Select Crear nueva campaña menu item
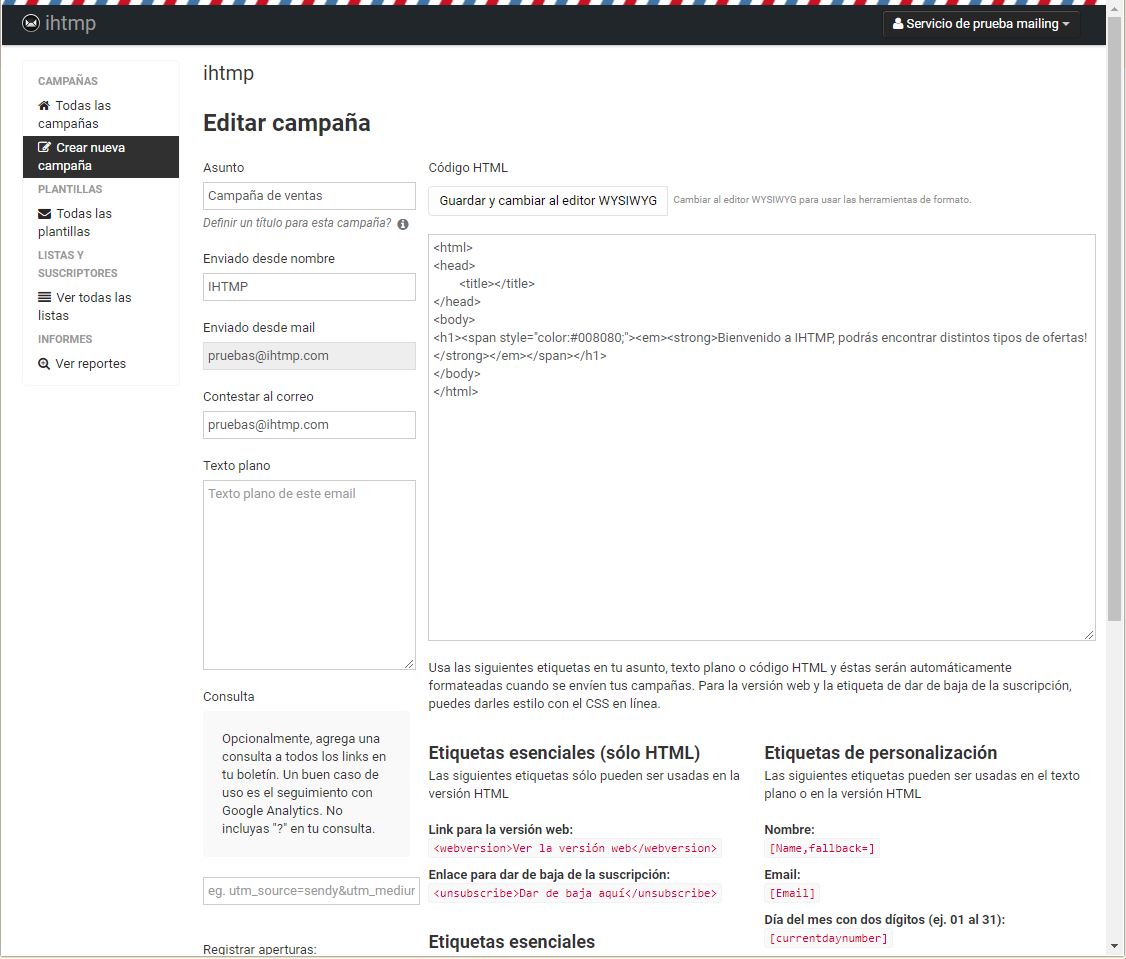Viewport: 1126px width, 959px height. (101, 157)
